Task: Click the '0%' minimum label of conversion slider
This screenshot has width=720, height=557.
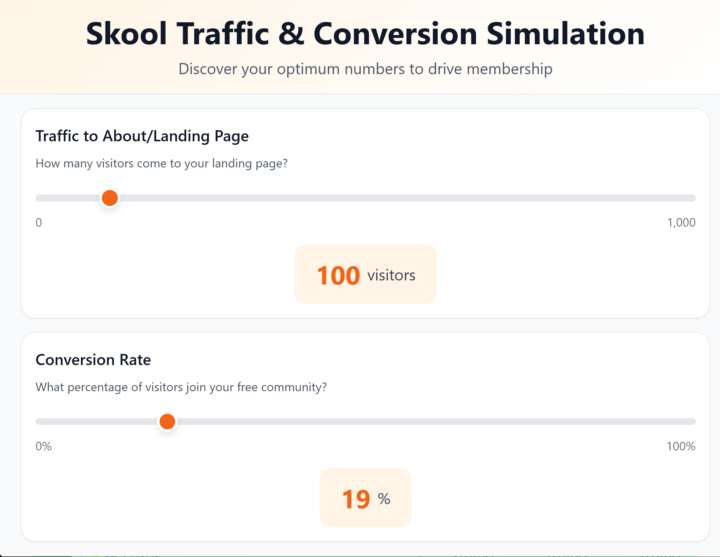Action: (x=44, y=446)
